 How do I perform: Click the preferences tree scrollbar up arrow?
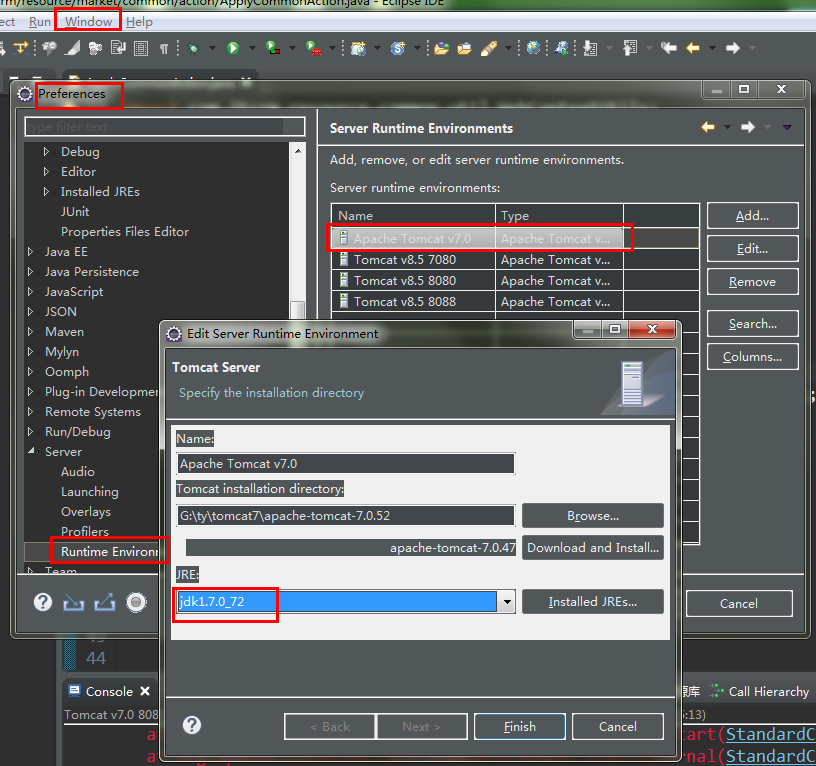pyautogui.click(x=298, y=151)
